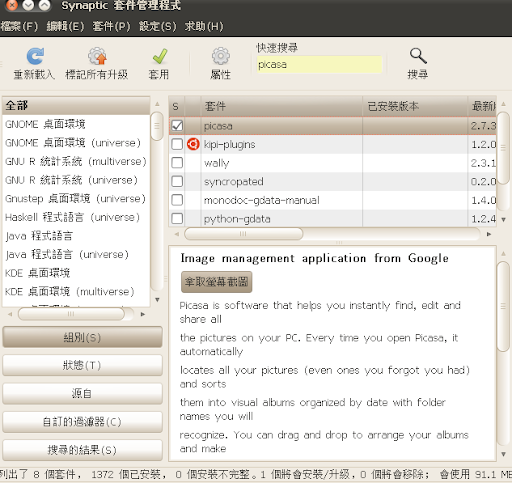This screenshot has height=483, width=512.
Task: Click package list scroll right arrow
Action: click(489, 234)
